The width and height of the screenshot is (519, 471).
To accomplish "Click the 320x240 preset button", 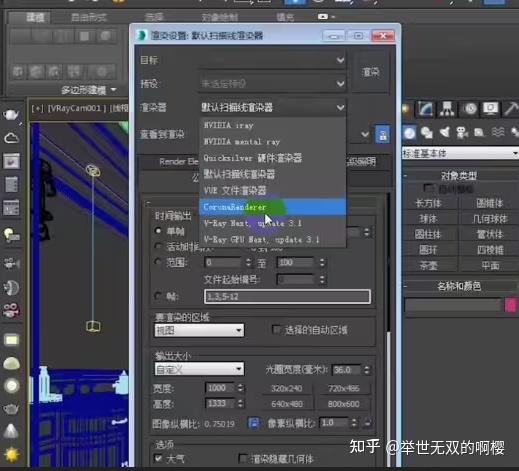I will coord(287,388).
